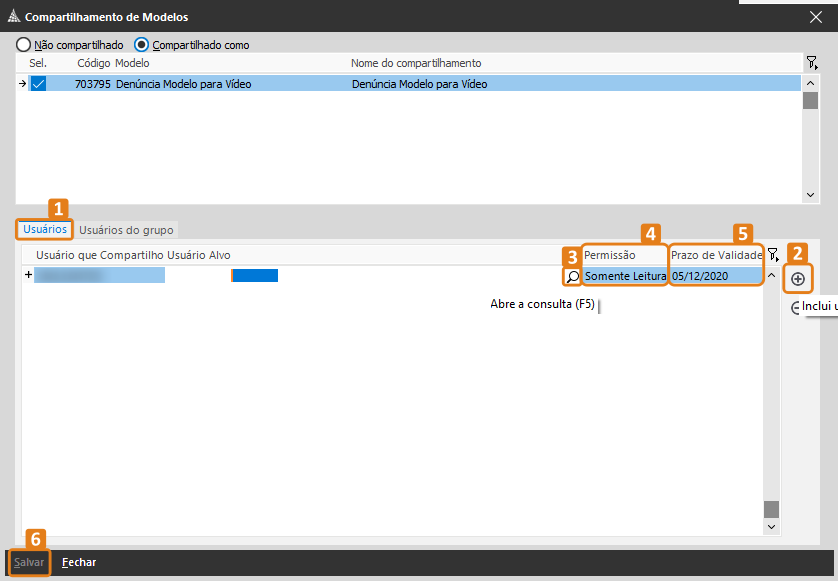Image resolution: width=838 pixels, height=581 pixels.
Task: Switch to 'Usuários do grupo' tab
Action: 126,230
